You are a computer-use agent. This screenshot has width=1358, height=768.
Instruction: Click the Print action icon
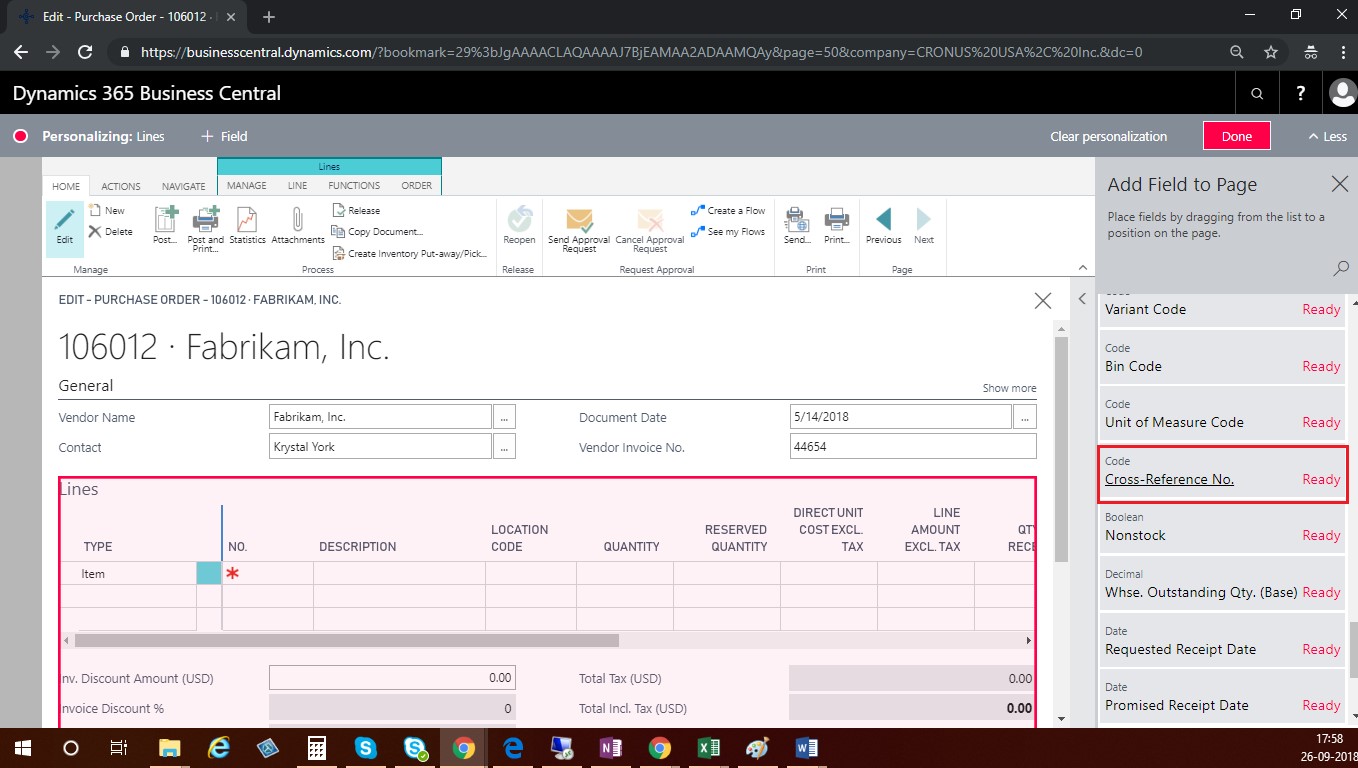coord(836,226)
